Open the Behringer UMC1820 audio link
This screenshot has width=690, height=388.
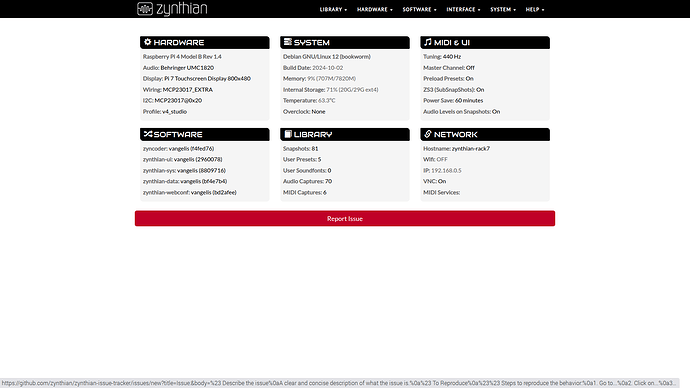[x=187, y=68]
